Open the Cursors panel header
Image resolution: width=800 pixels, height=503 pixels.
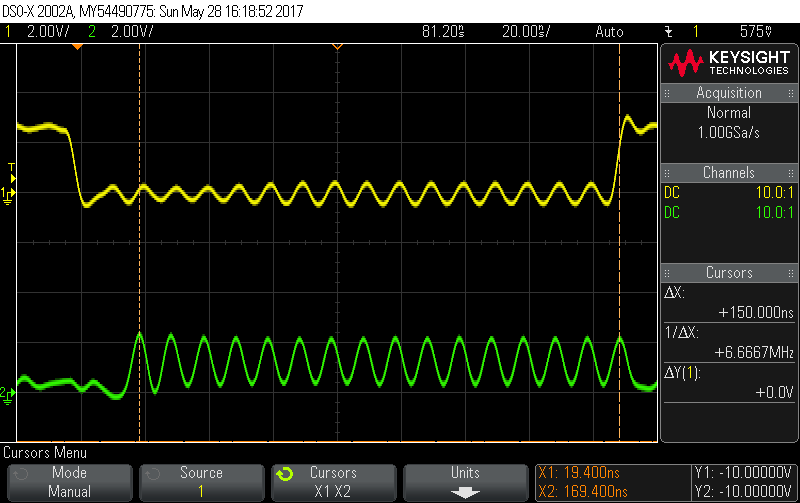tap(729, 272)
